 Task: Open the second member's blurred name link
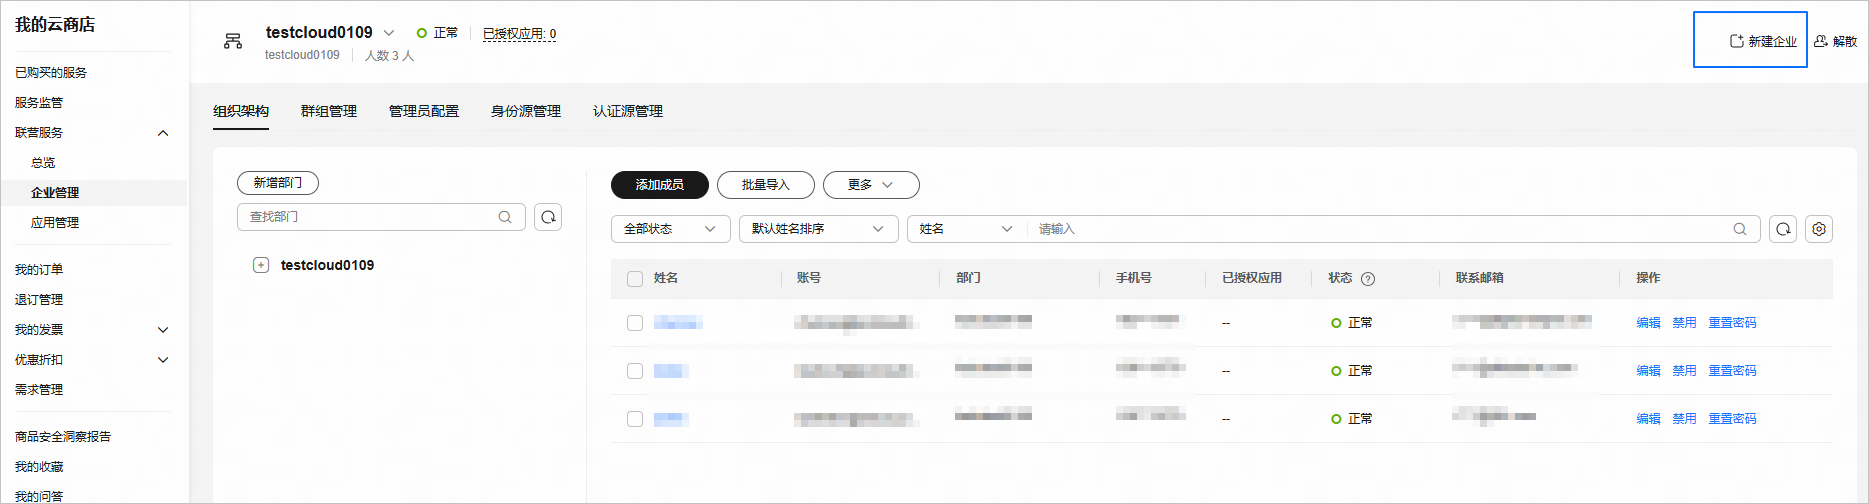(x=670, y=371)
